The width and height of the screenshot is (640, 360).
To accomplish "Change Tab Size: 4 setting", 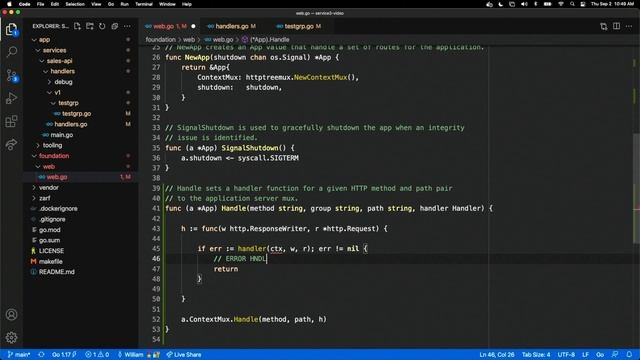I will coord(536,355).
